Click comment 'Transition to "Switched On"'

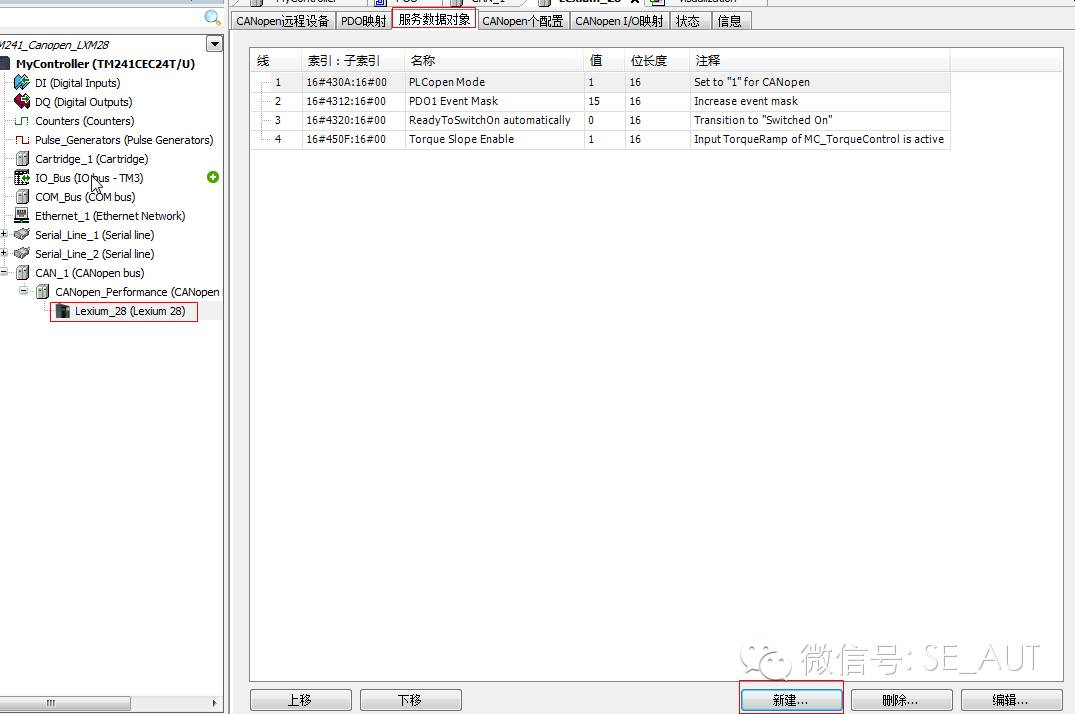click(x=763, y=120)
